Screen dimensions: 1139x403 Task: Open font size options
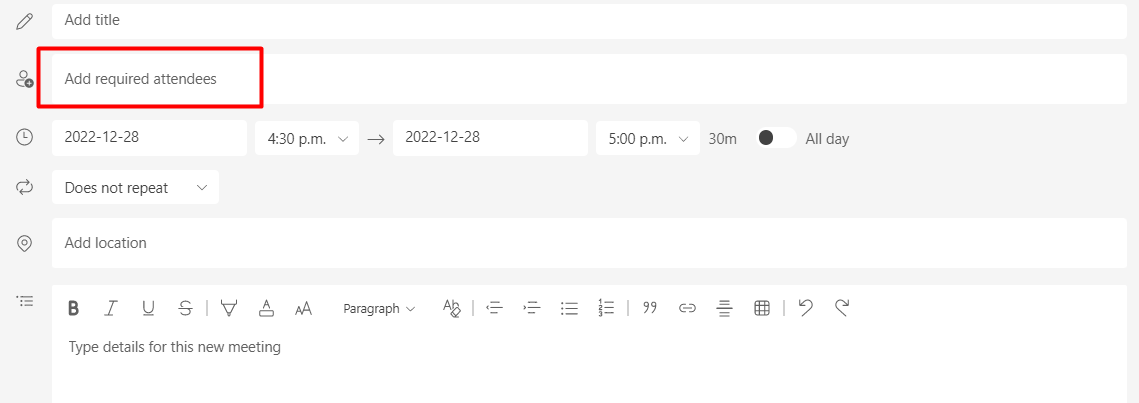pyautogui.click(x=304, y=309)
